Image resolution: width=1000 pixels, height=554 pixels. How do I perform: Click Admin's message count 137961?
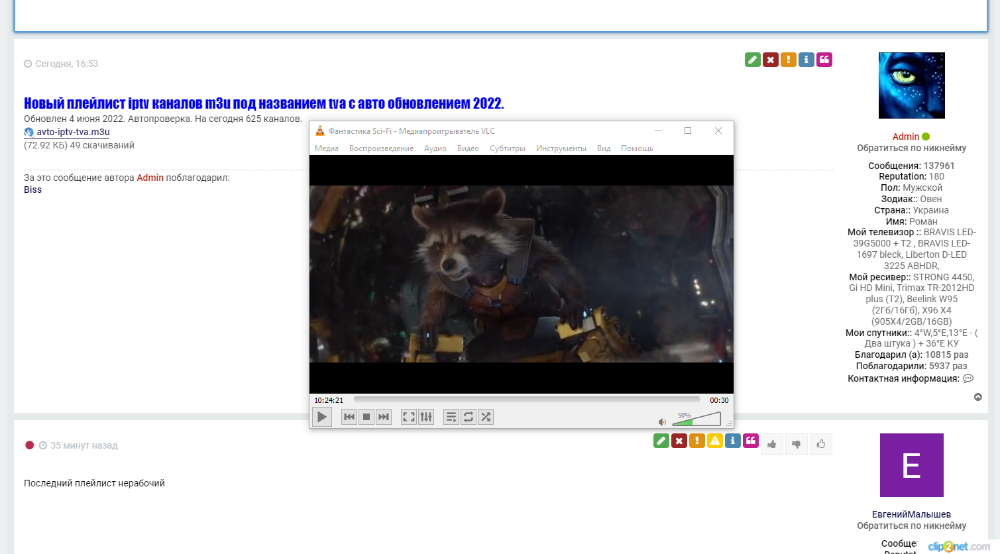click(x=939, y=166)
